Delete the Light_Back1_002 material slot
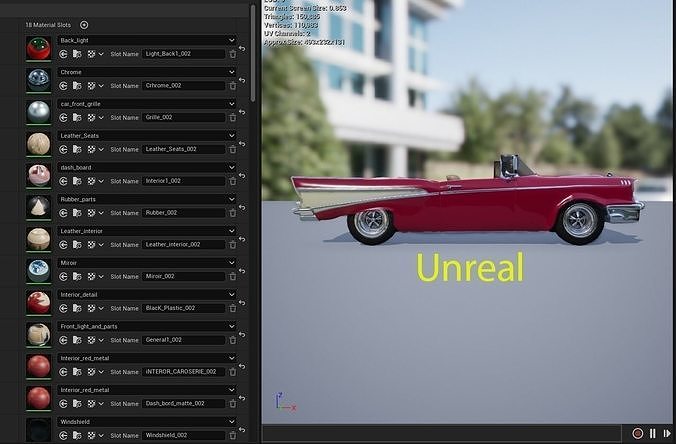 233,54
